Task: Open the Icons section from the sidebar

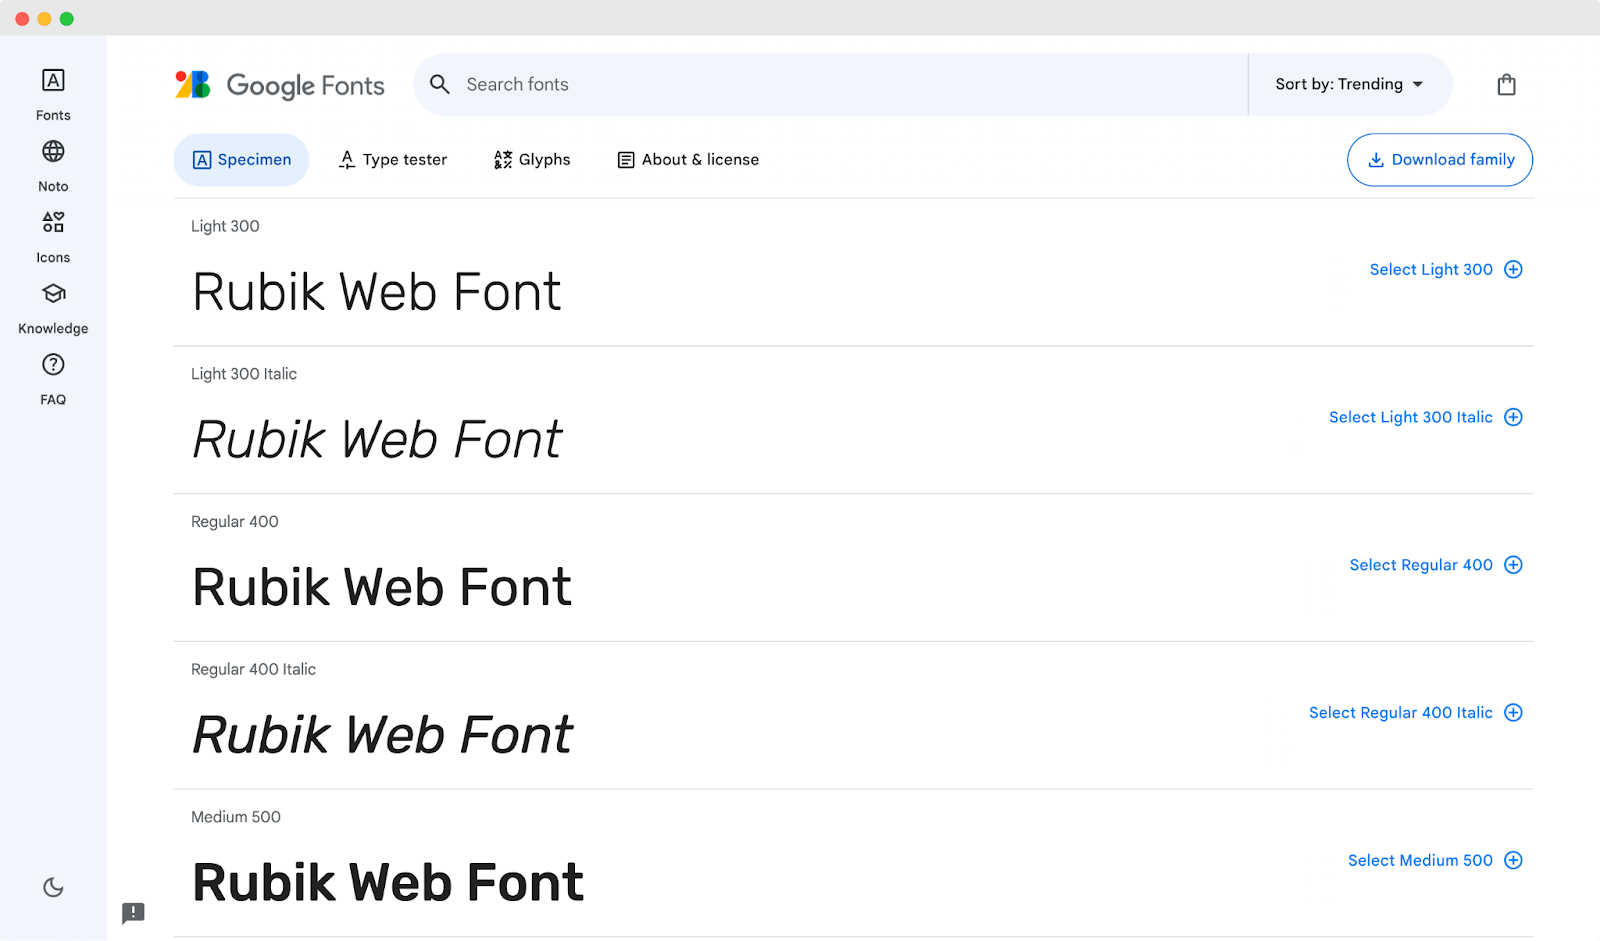Action: coord(52,234)
